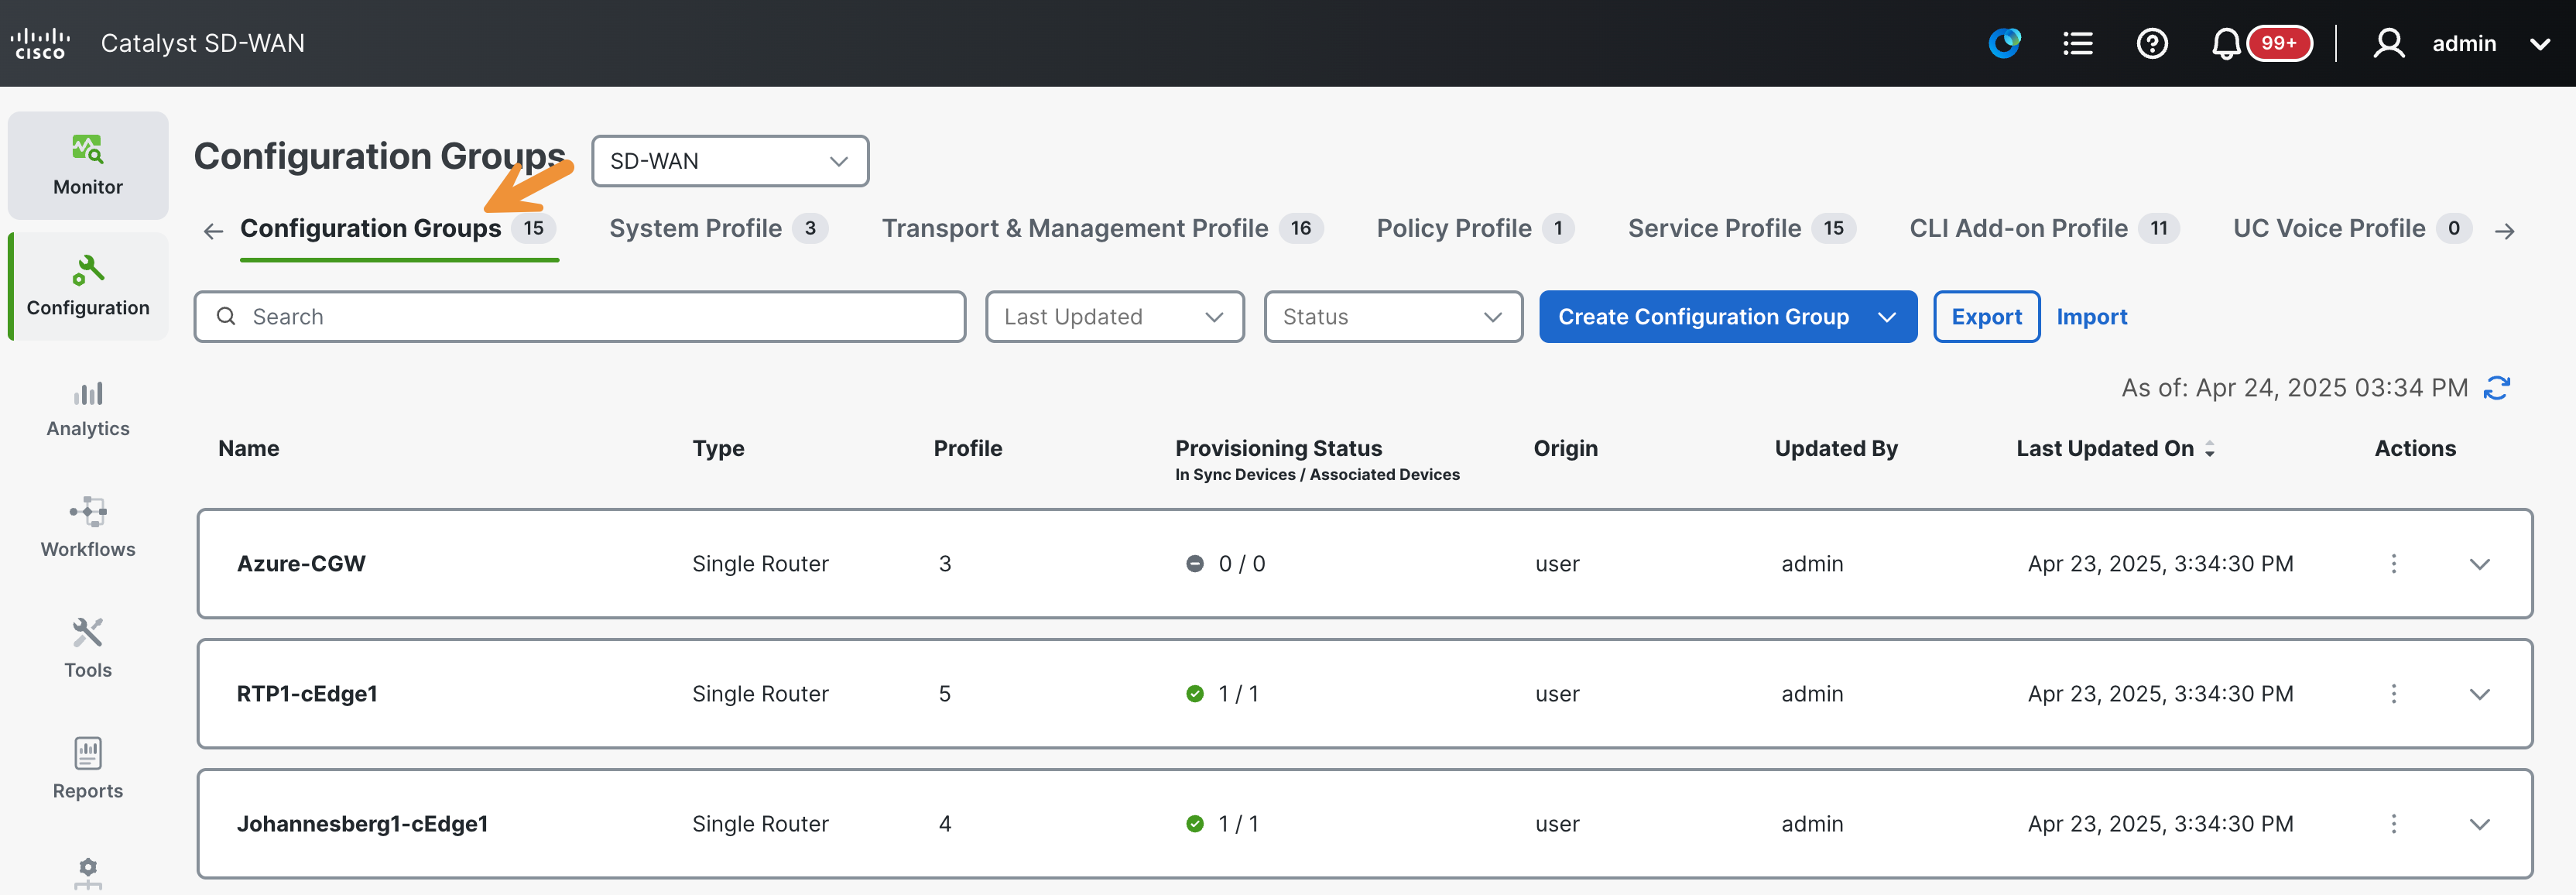Open the Last Updated filter dropdown

point(1115,317)
